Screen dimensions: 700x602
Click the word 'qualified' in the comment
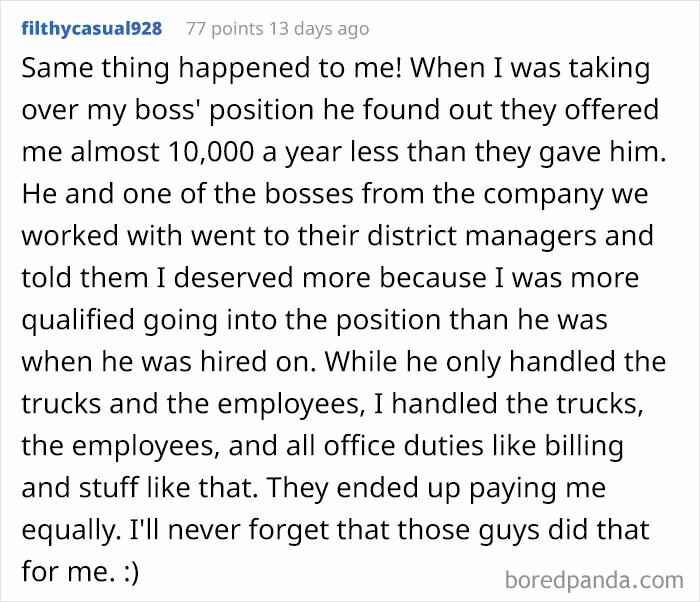[75, 320]
